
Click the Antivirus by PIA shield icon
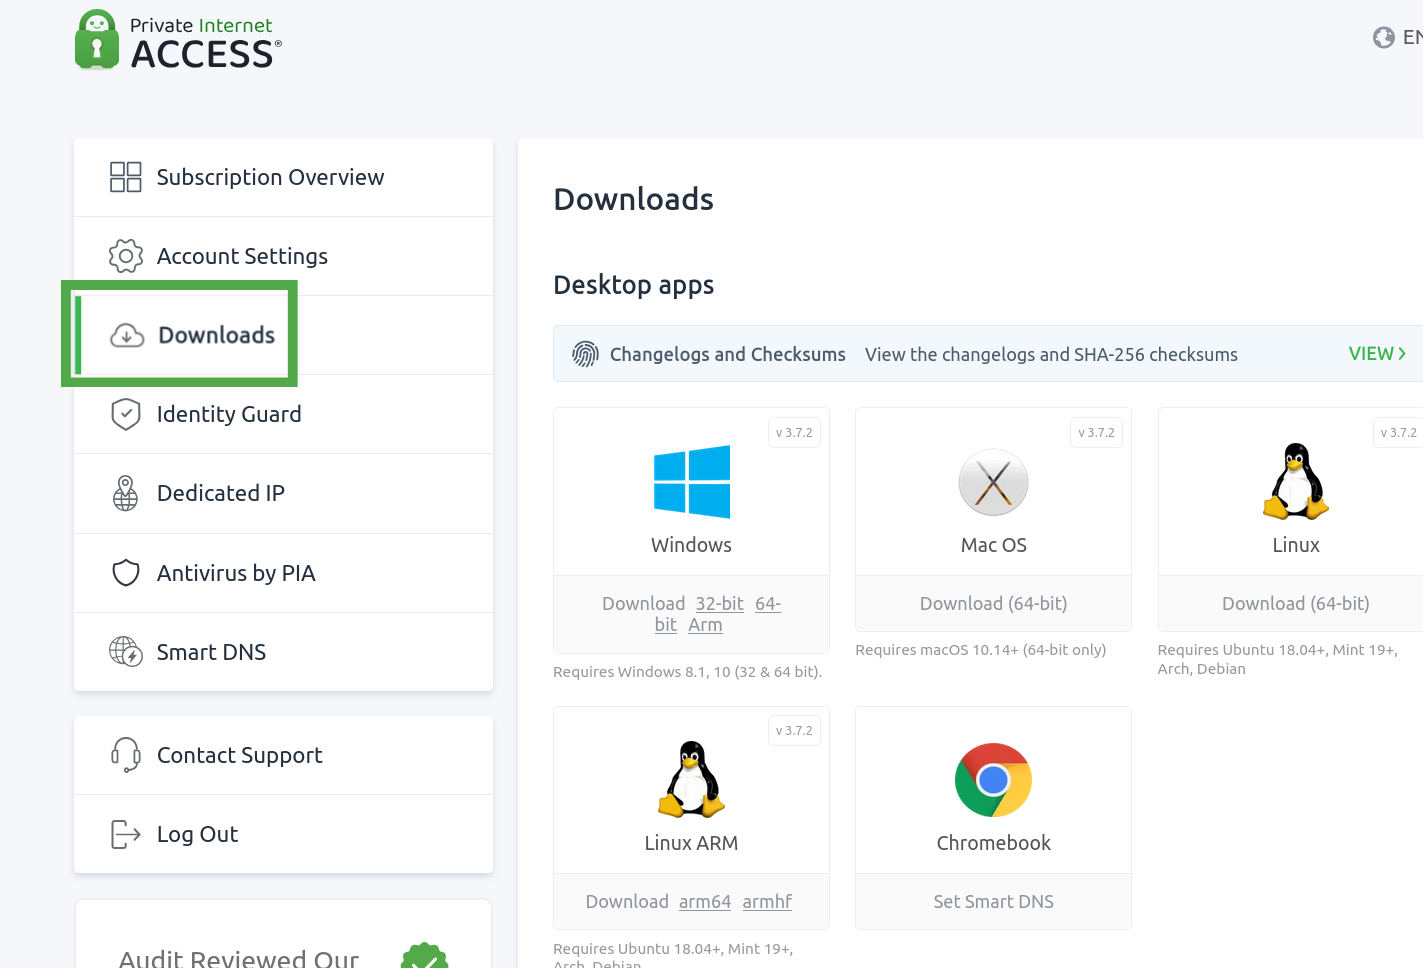[x=125, y=573]
